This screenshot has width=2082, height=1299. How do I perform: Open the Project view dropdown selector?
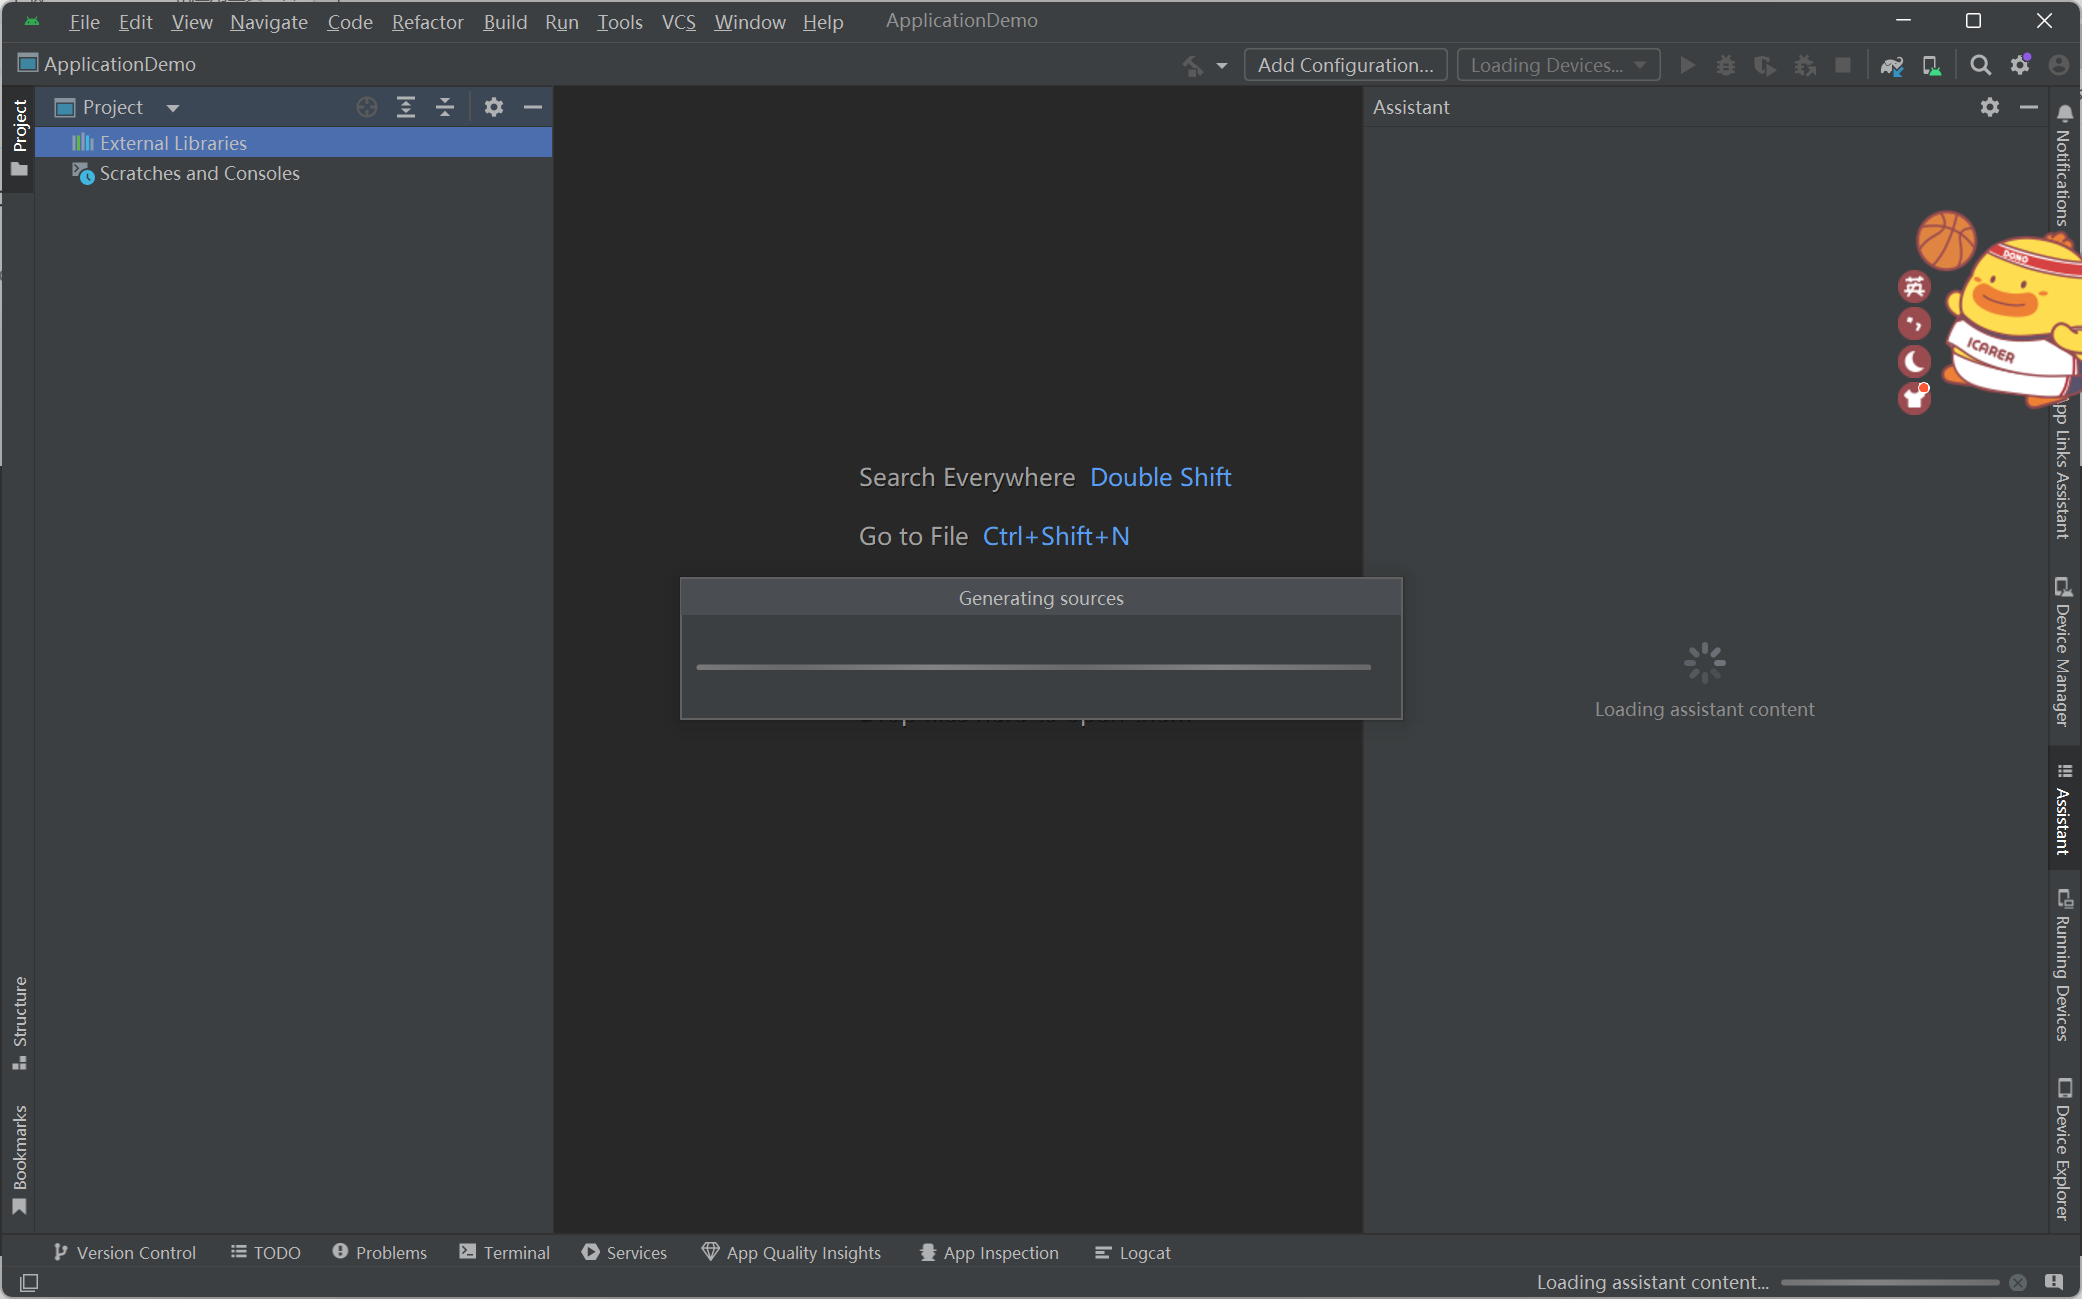coord(171,106)
